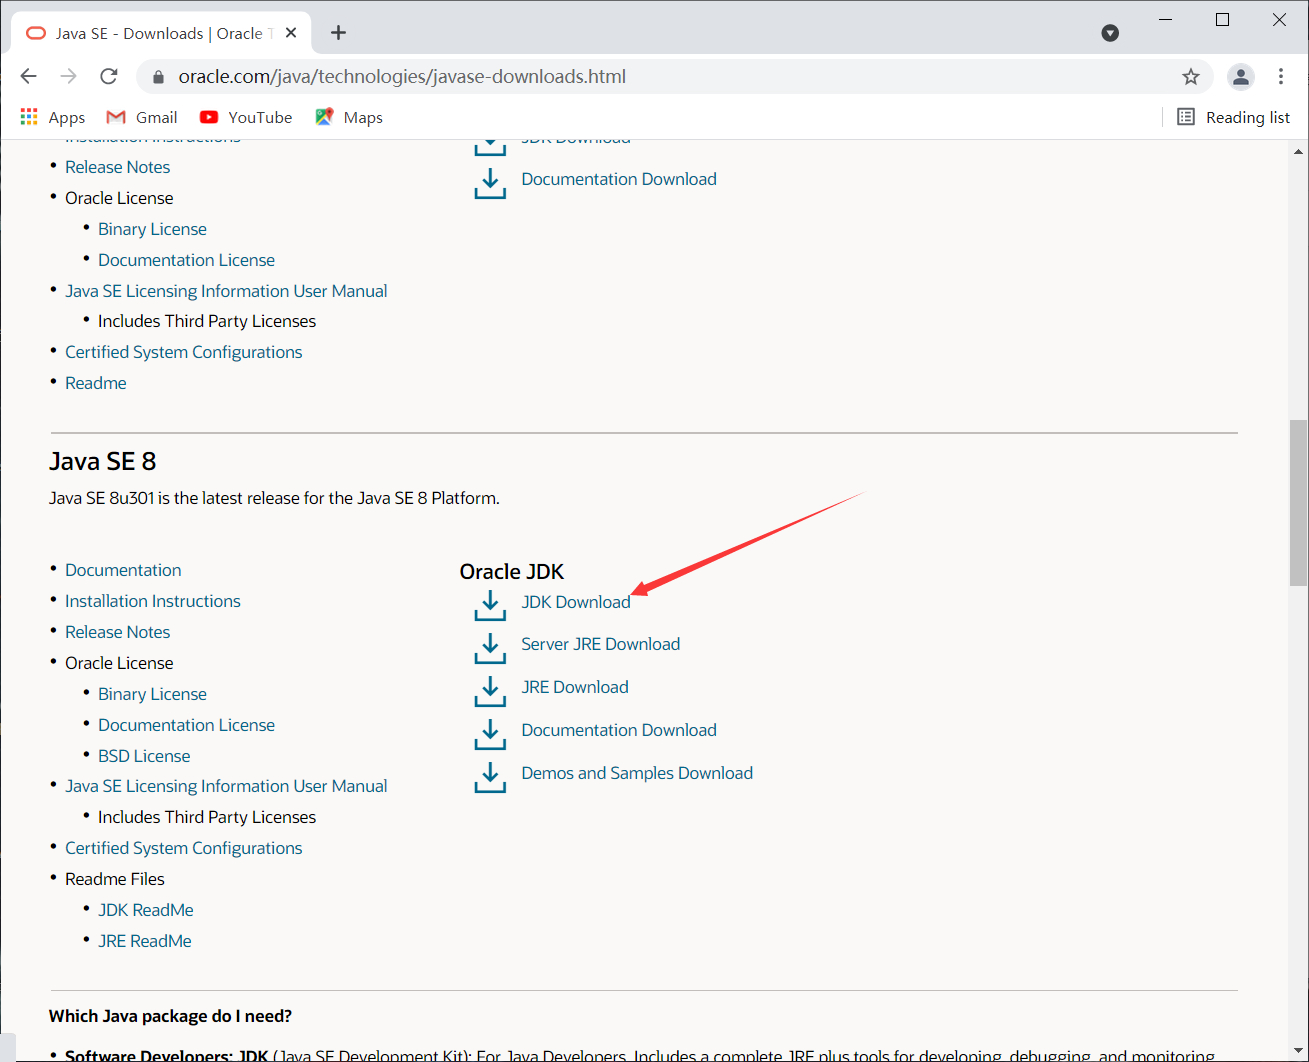Open Java SE 8 Licensing Information User Manual
The width and height of the screenshot is (1309, 1062).
point(226,786)
